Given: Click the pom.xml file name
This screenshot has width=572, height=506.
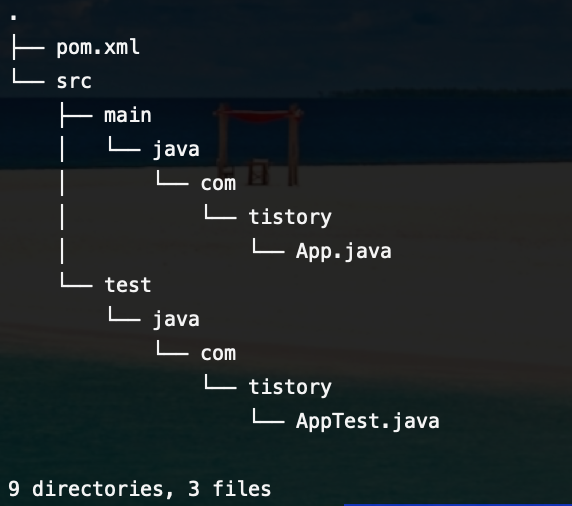Looking at the screenshot, I should point(98,48).
